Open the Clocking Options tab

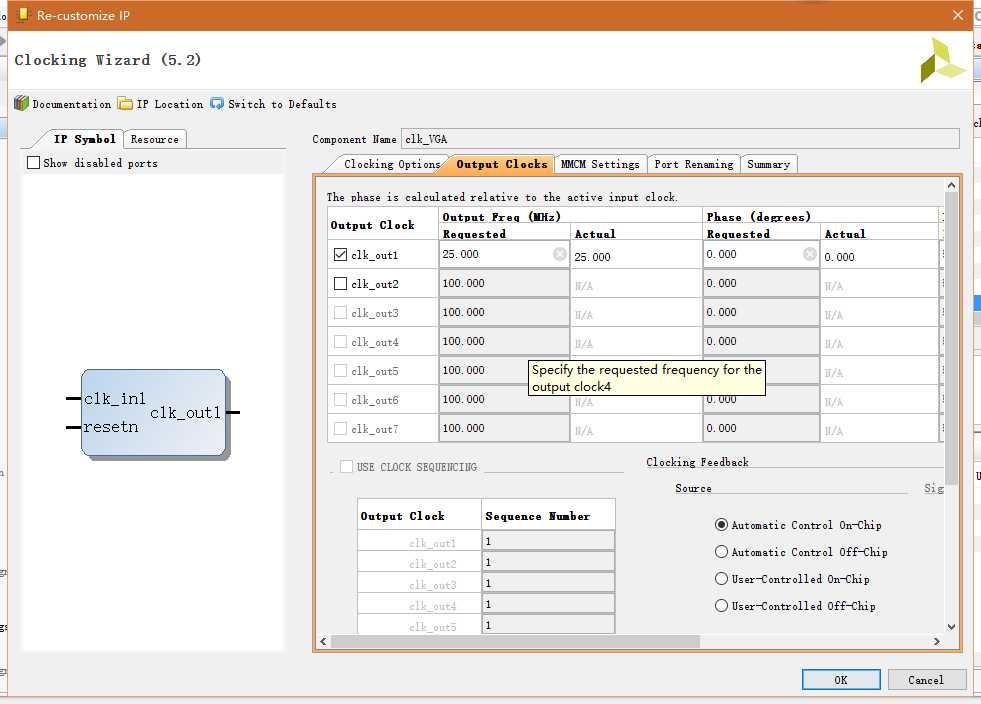coord(392,164)
